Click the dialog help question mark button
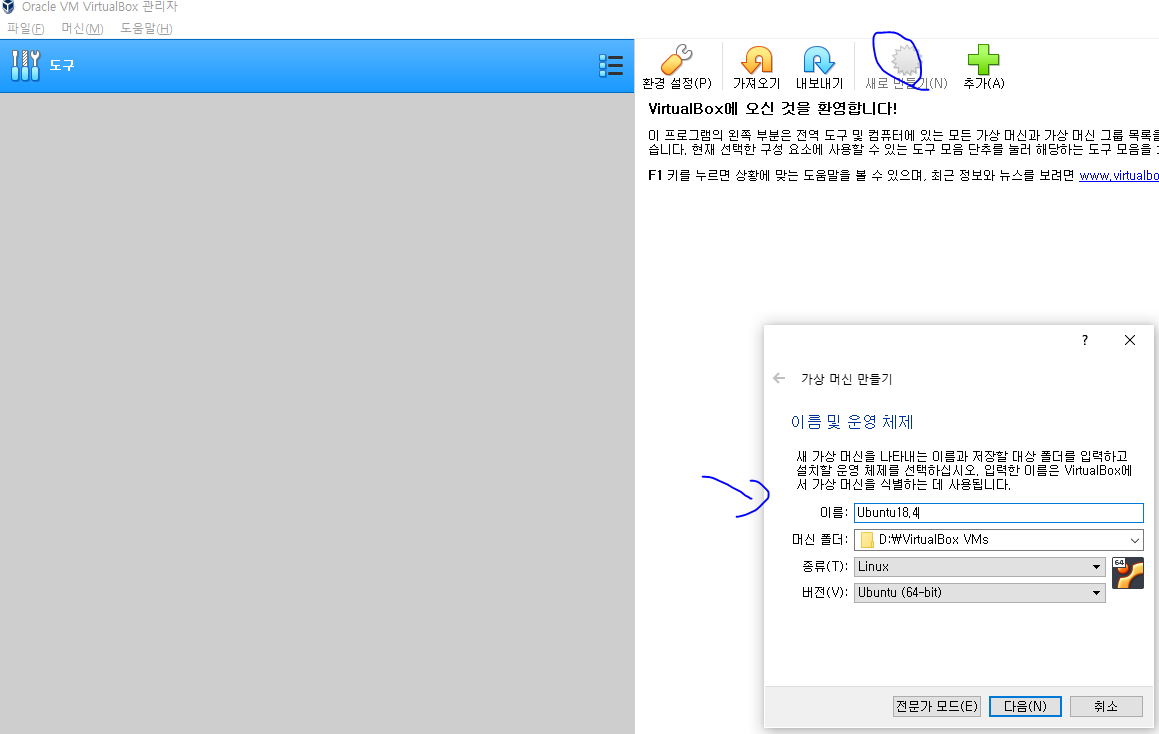Screen dimensions: 1159x734 [x=1084, y=340]
